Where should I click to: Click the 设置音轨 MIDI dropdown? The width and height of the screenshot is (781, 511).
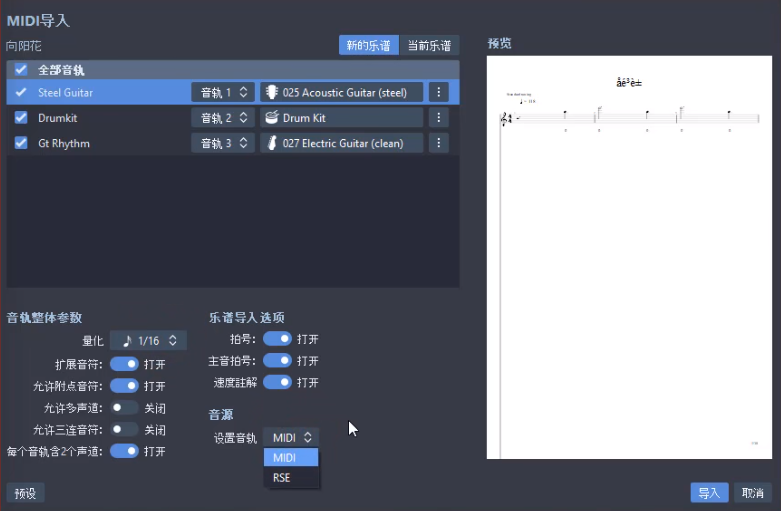coord(291,437)
